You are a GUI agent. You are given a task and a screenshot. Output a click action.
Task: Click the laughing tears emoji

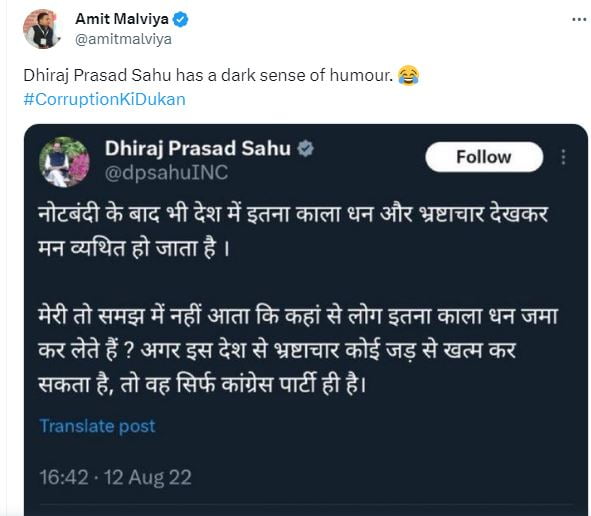[x=408, y=75]
